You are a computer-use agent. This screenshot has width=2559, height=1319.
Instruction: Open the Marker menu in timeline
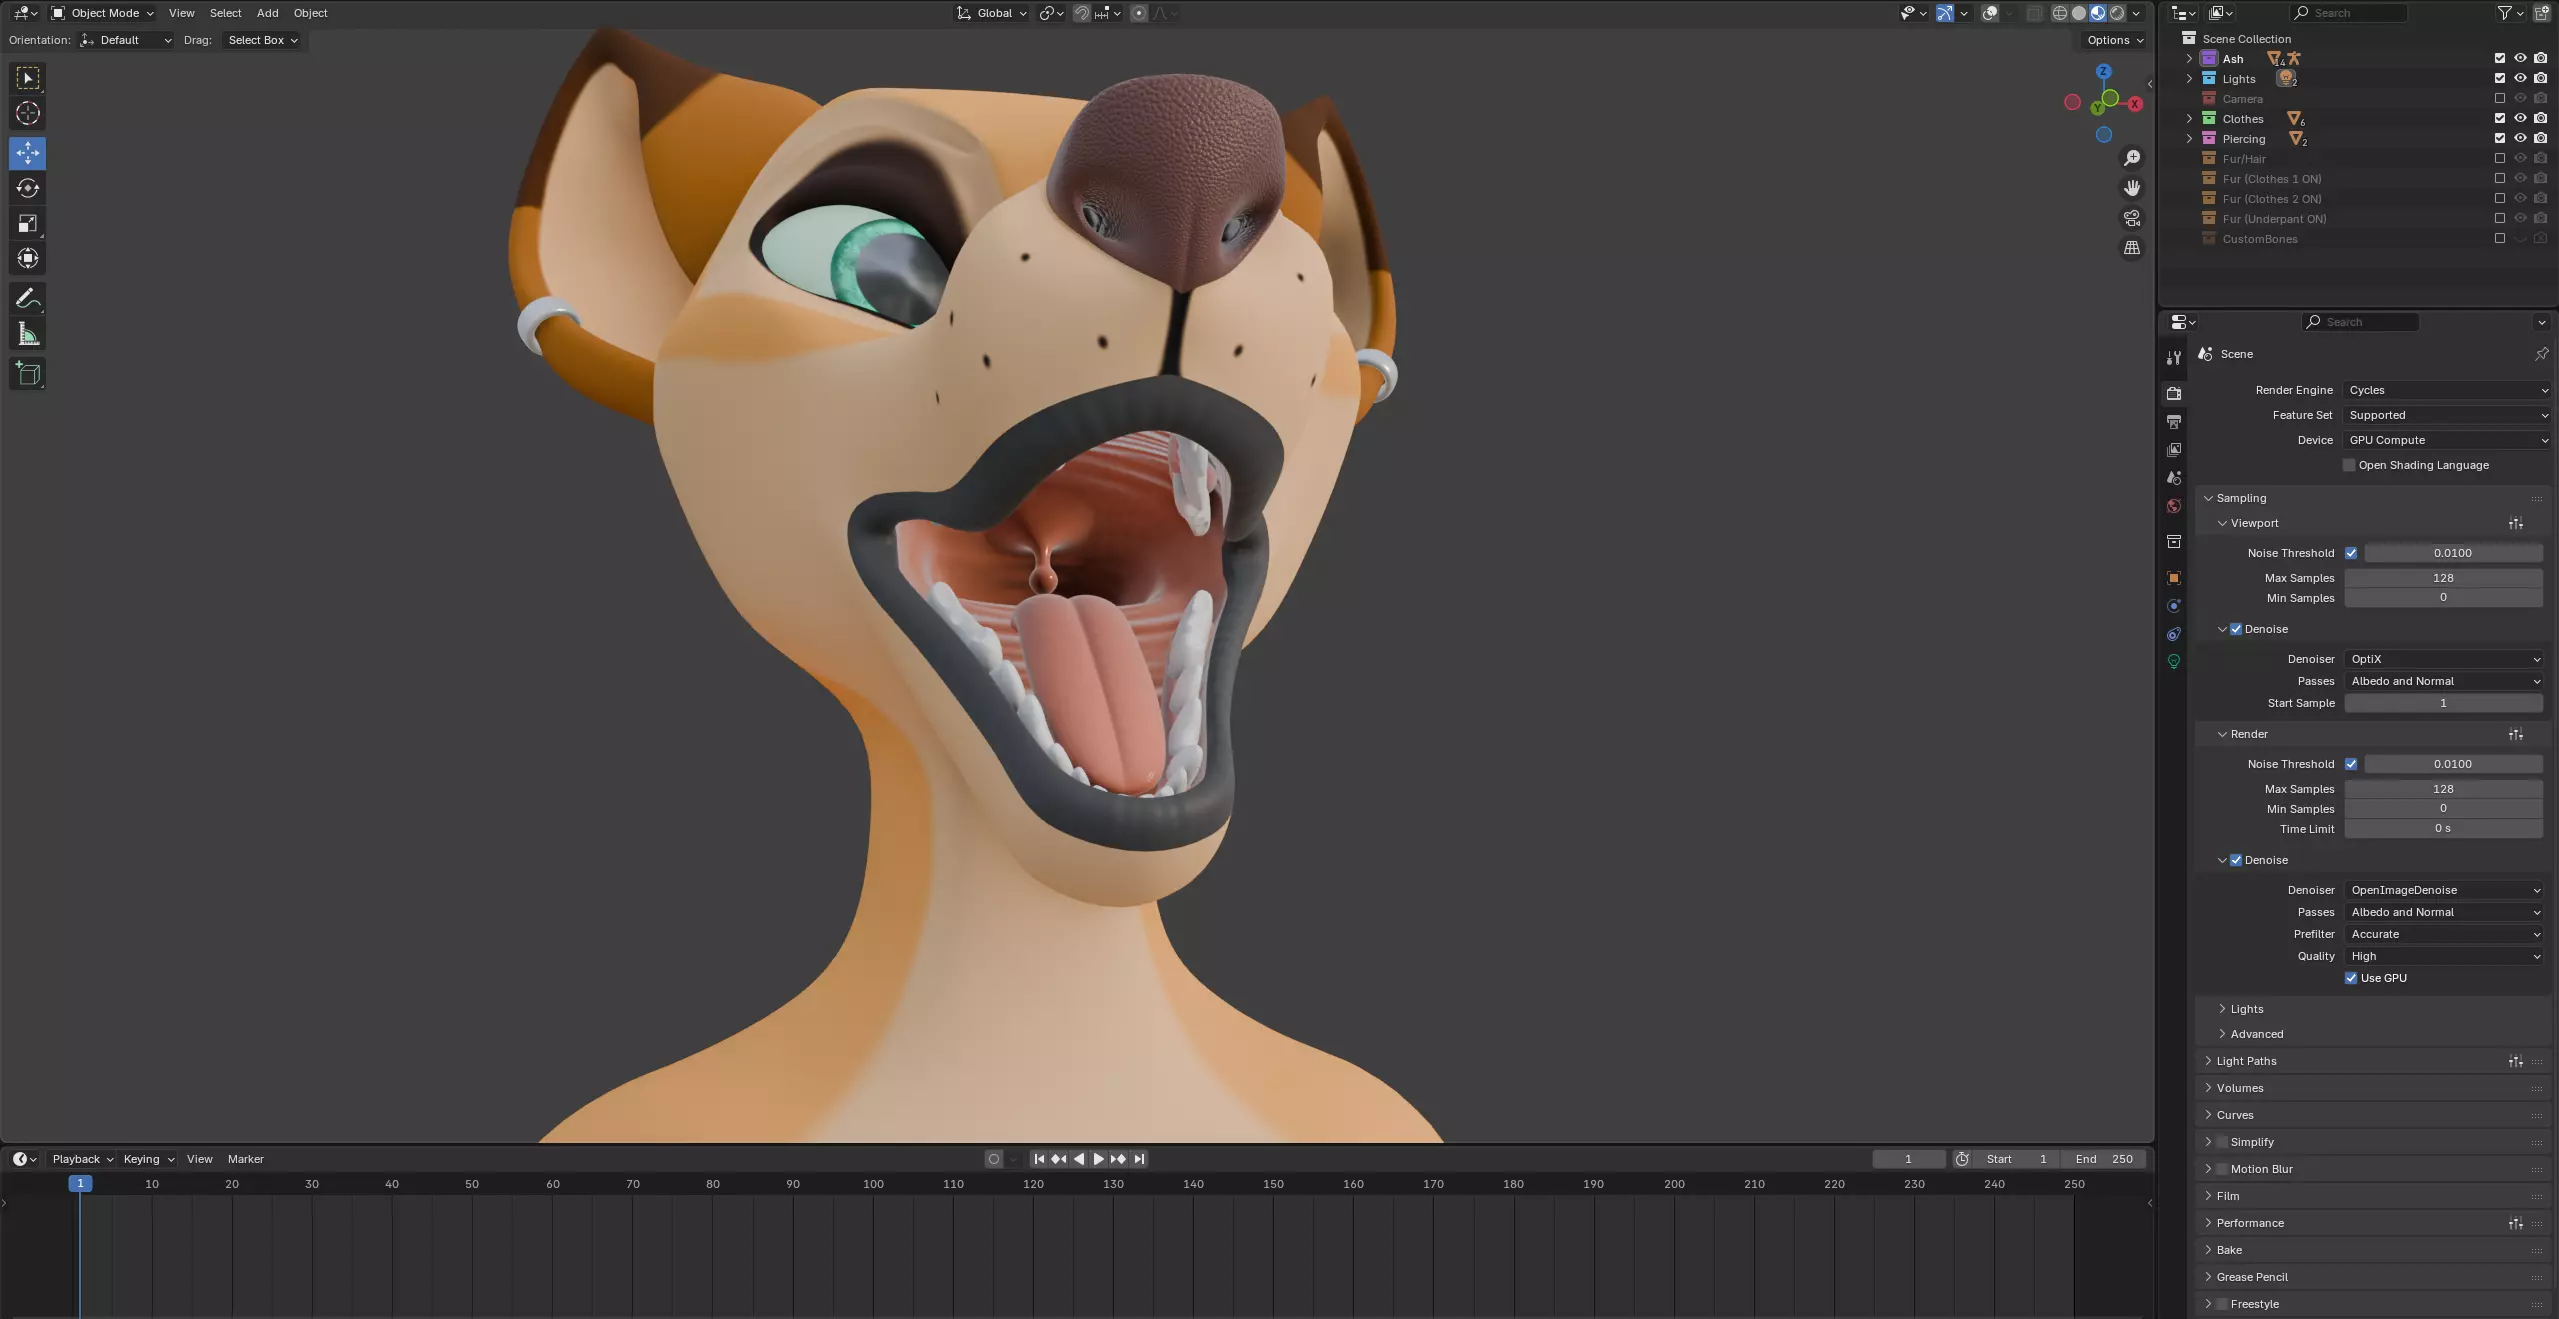pyautogui.click(x=245, y=1159)
